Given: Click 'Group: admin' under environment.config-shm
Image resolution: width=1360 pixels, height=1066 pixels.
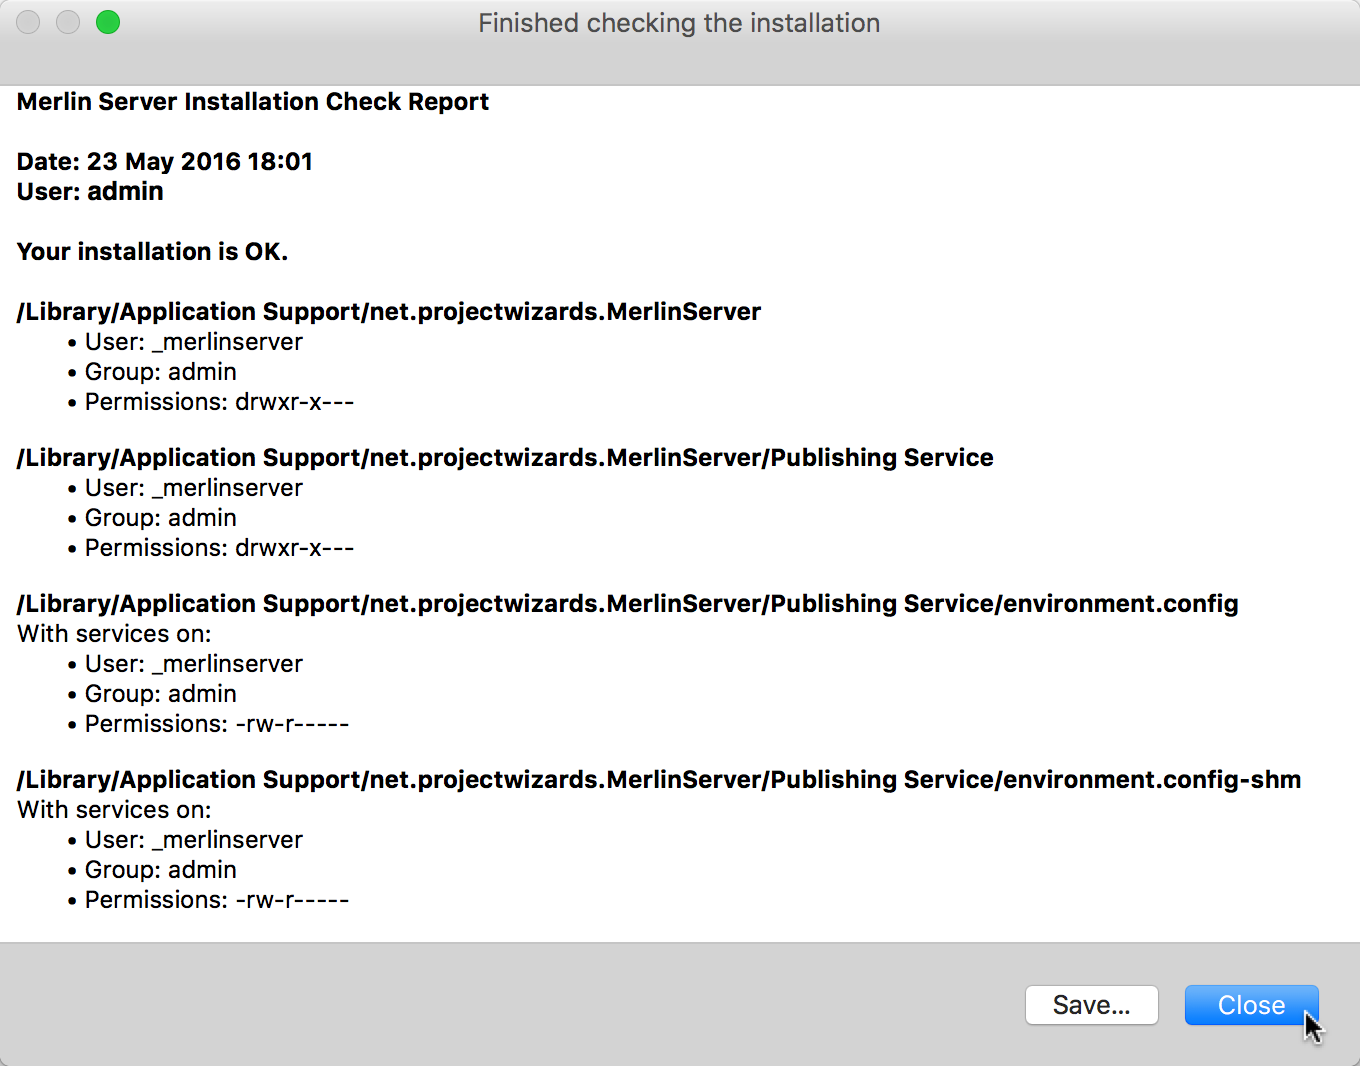Looking at the screenshot, I should click(161, 870).
